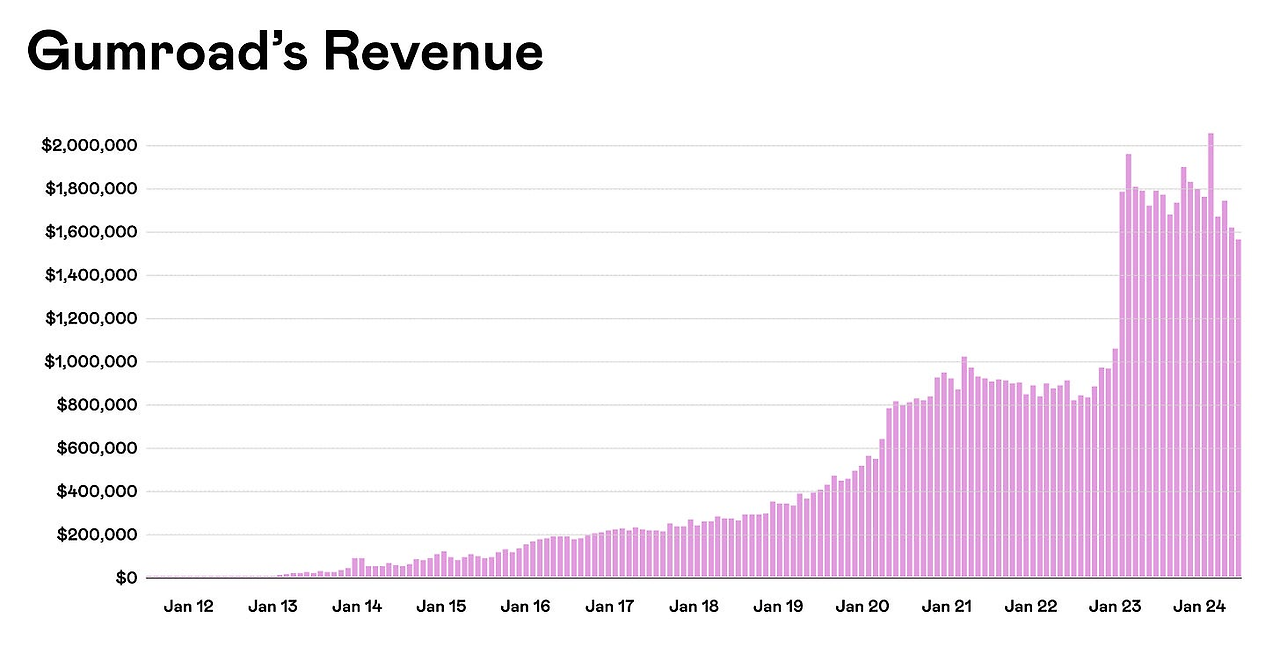Click the Jan 21 axis label
1280x647 pixels.
tap(947, 606)
